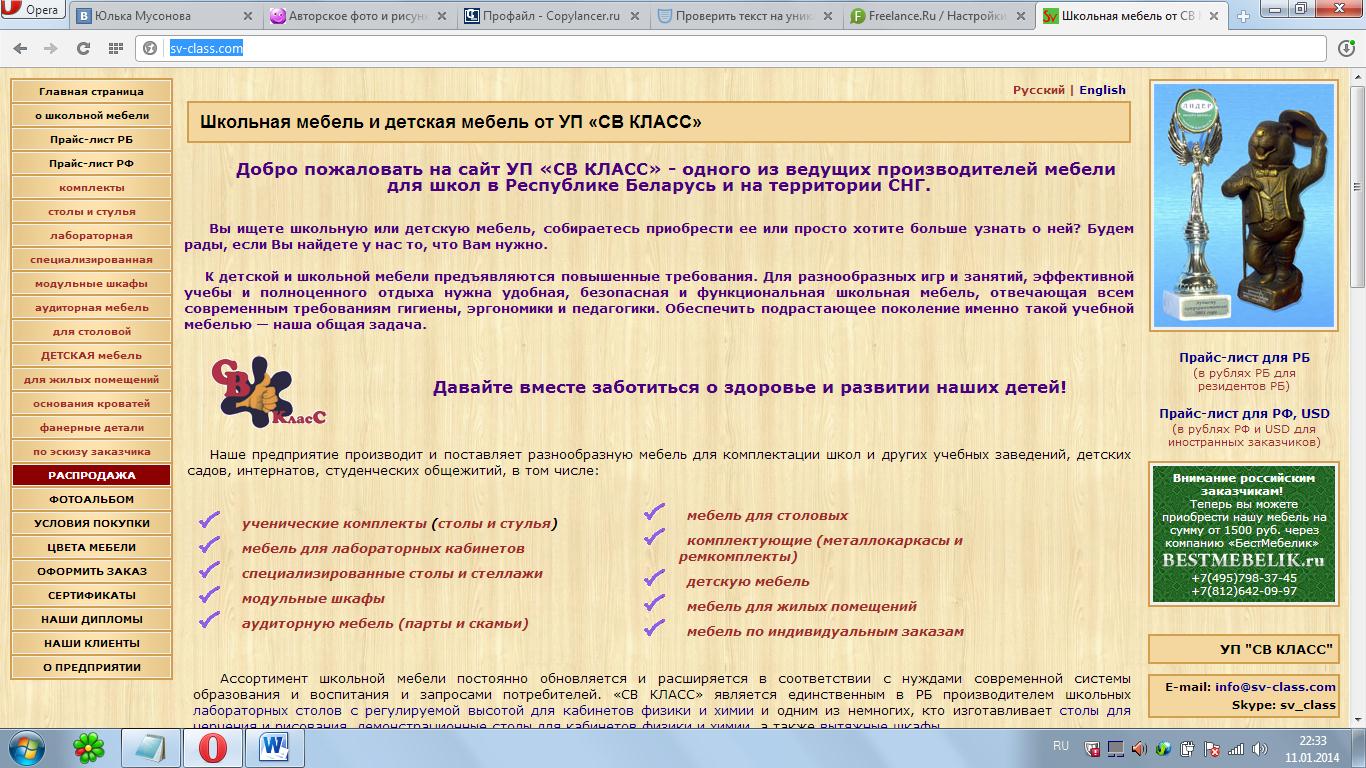1366x768 pixels.
Task: Open the столы и стулья link in list
Action: [494, 523]
